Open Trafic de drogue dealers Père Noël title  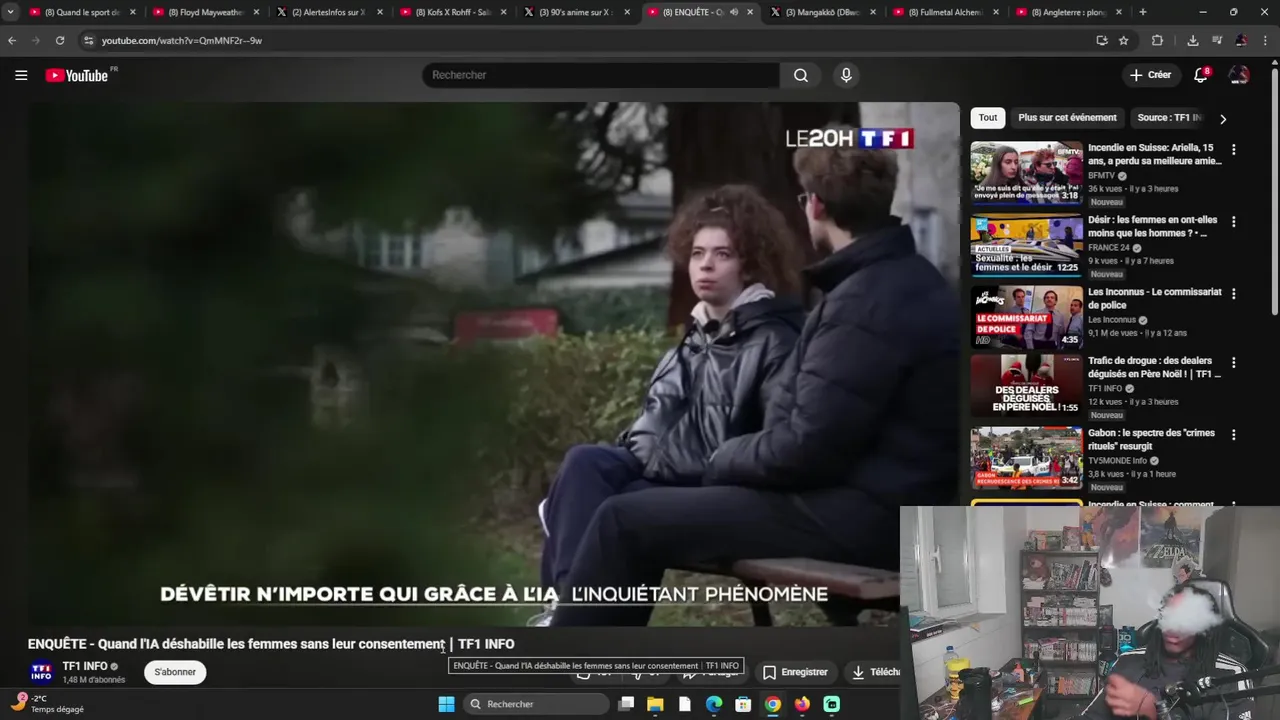point(1155,367)
